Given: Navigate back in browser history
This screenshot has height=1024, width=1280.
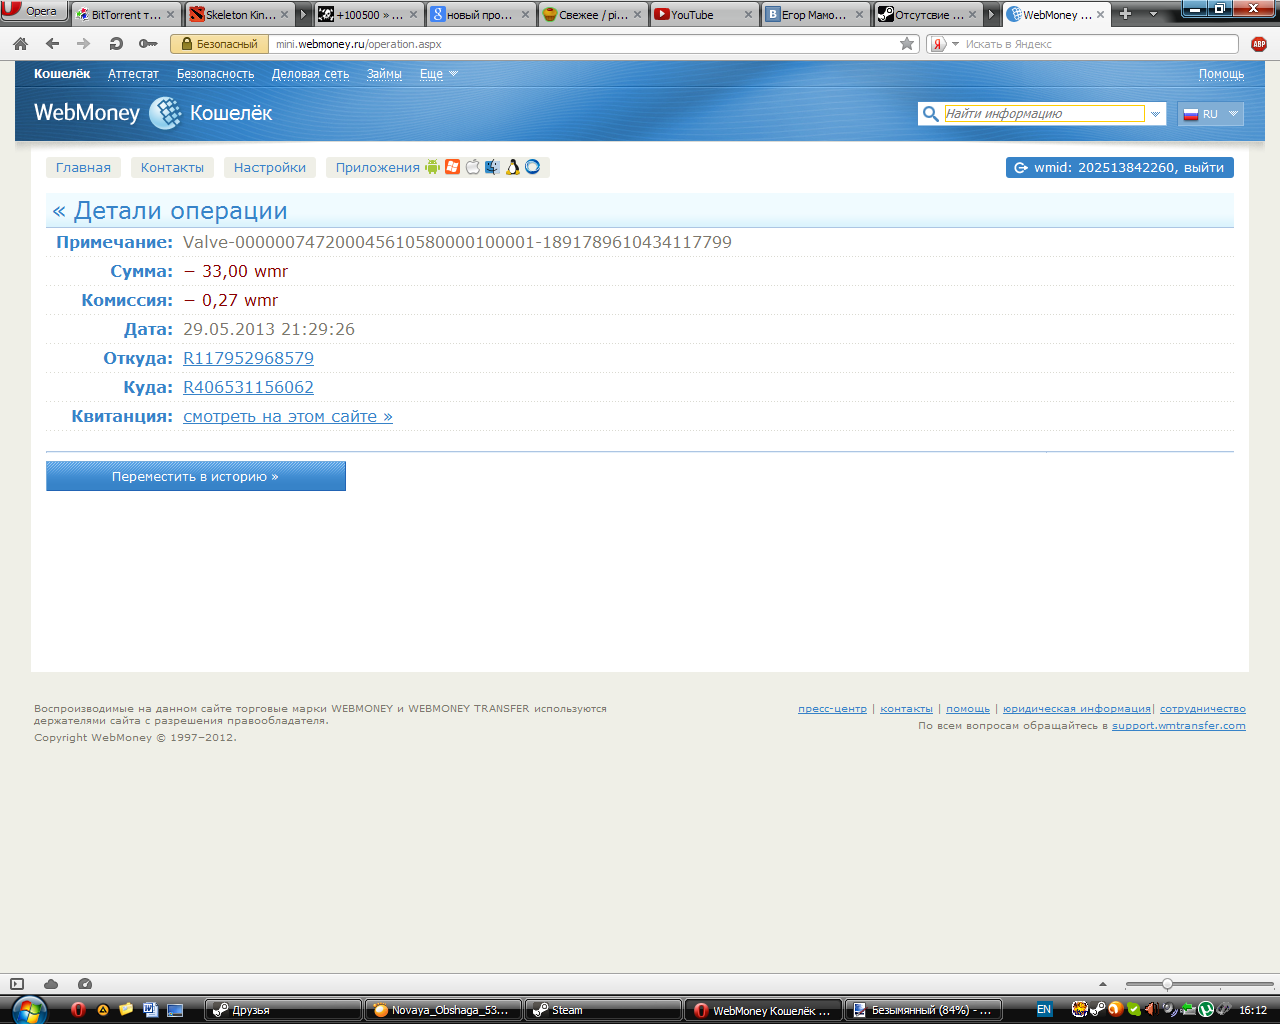Looking at the screenshot, I should point(52,44).
